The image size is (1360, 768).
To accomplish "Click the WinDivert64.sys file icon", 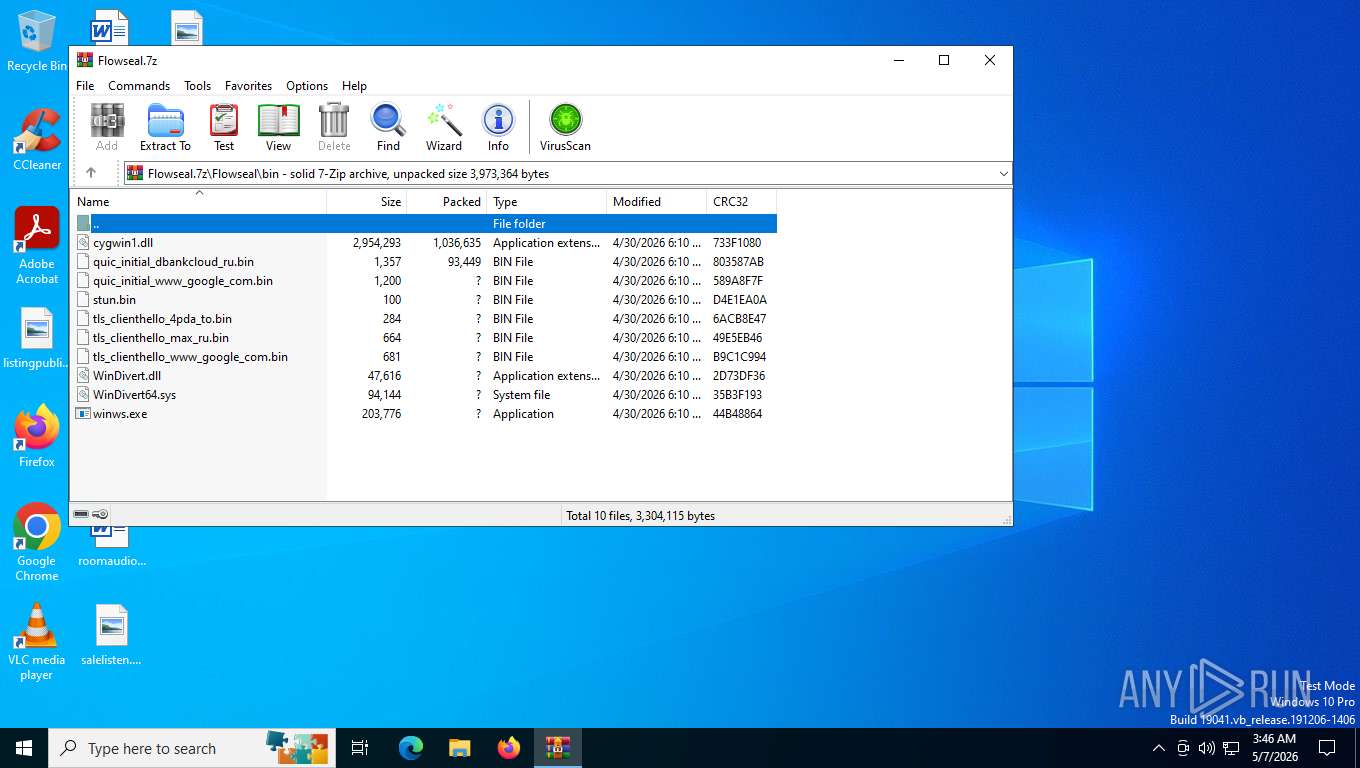I will point(83,395).
